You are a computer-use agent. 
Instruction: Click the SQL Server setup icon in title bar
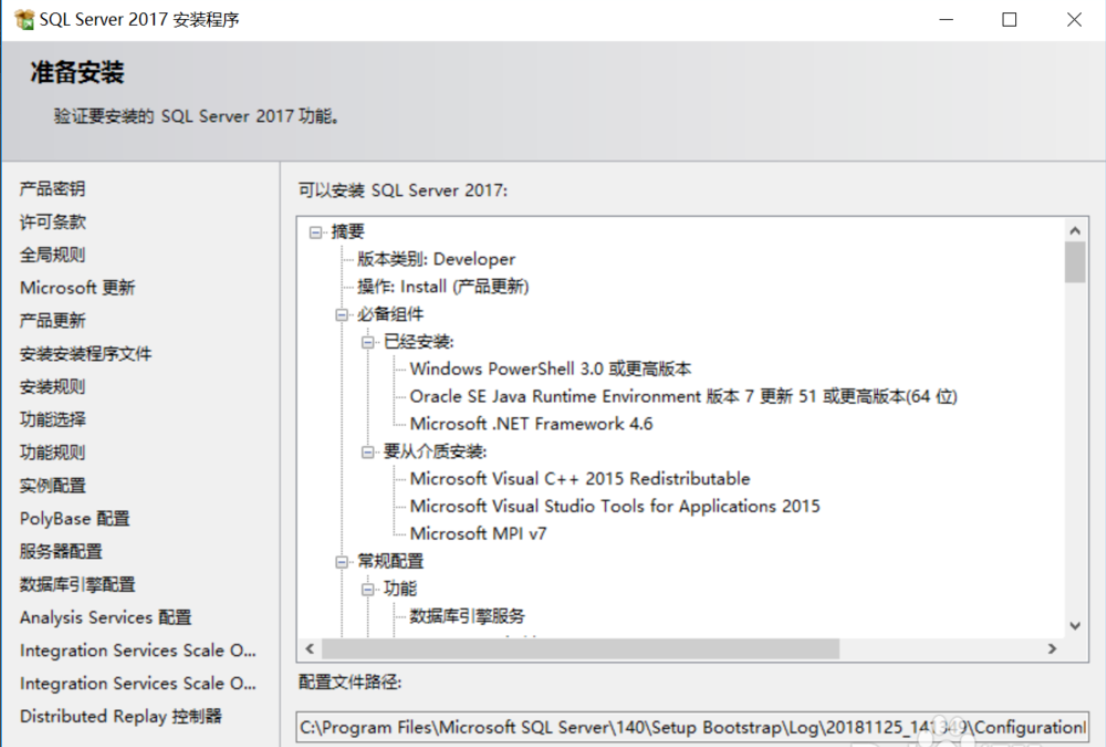pyautogui.click(x=25, y=18)
